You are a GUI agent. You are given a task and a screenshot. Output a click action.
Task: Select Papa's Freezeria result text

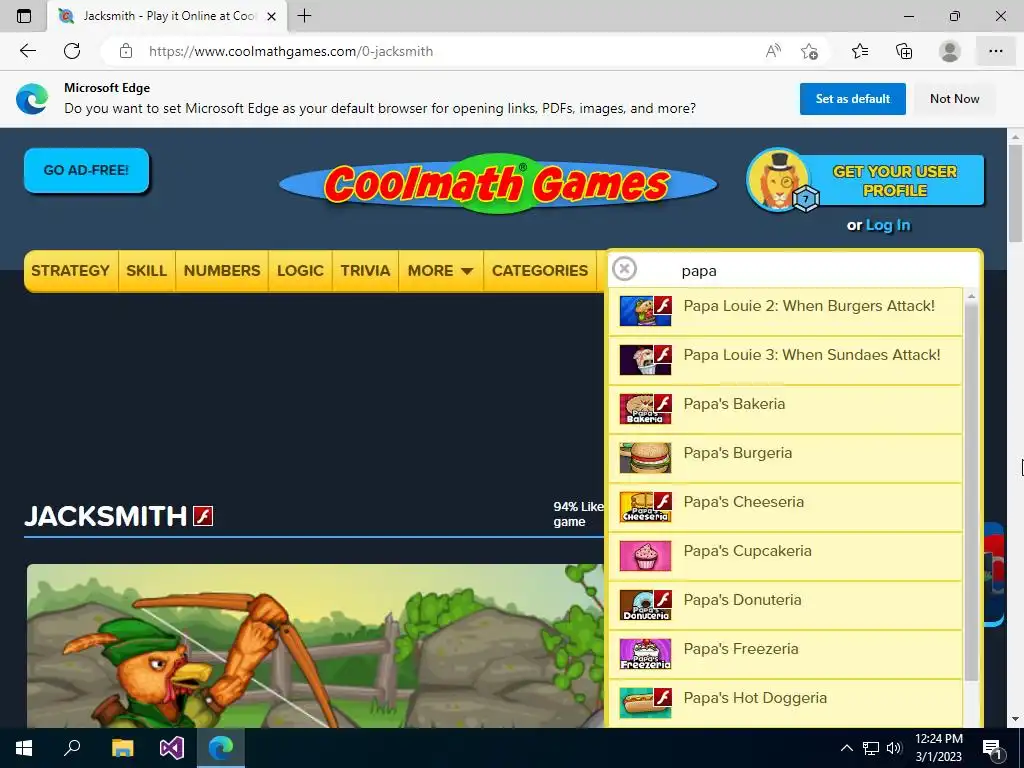[x=741, y=648]
